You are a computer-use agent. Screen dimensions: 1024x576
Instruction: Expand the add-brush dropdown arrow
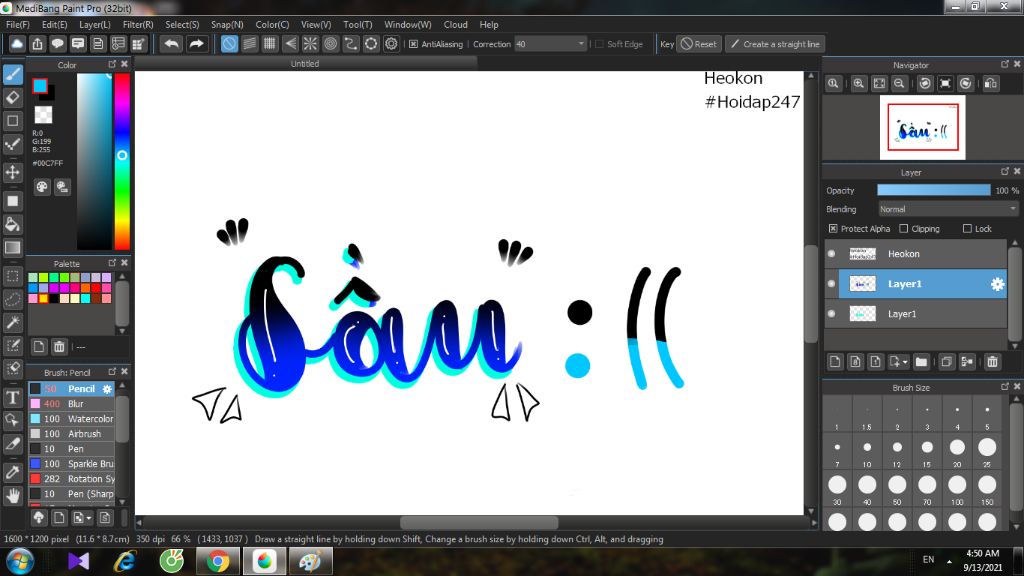[x=89, y=518]
